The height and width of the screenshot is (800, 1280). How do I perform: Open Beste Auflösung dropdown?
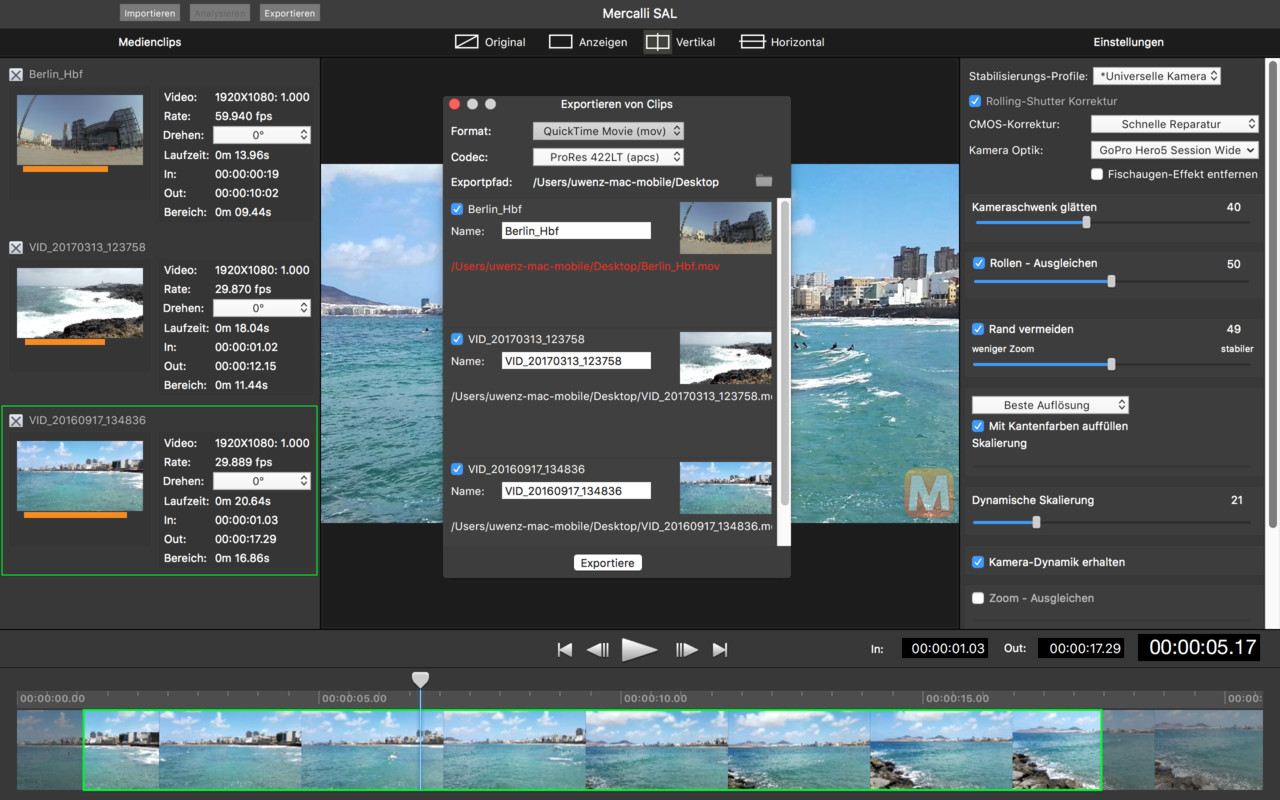point(1050,405)
